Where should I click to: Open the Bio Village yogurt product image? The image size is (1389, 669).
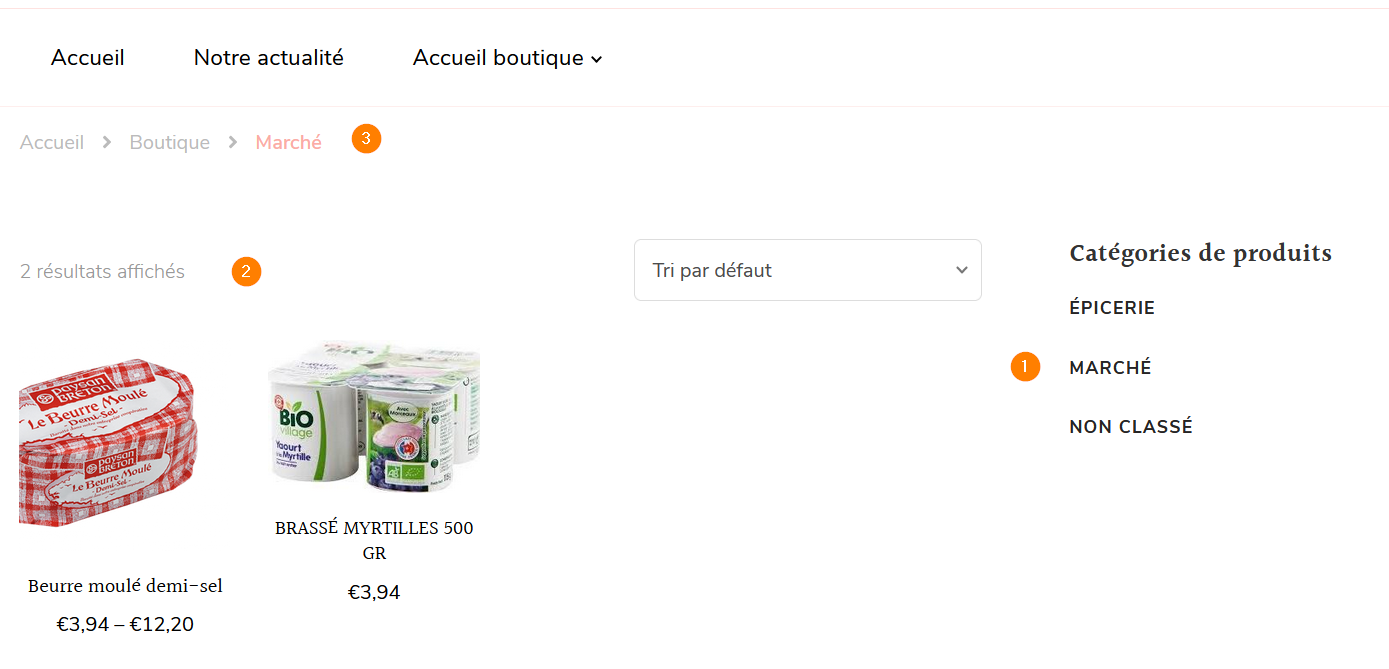click(374, 418)
